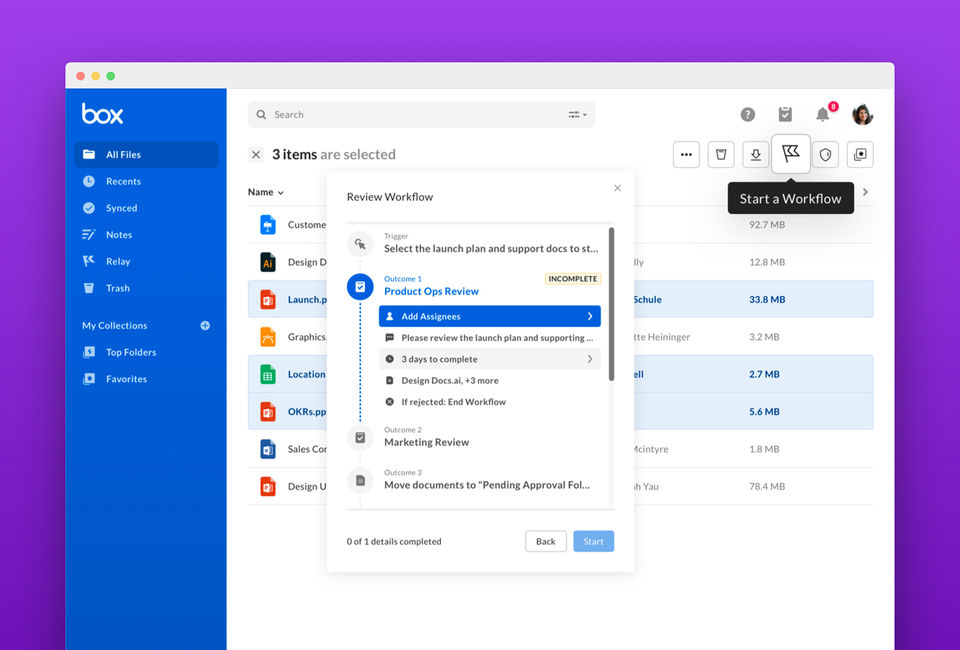Image resolution: width=960 pixels, height=650 pixels.
Task: Open more options ellipsis button
Action: tap(686, 154)
